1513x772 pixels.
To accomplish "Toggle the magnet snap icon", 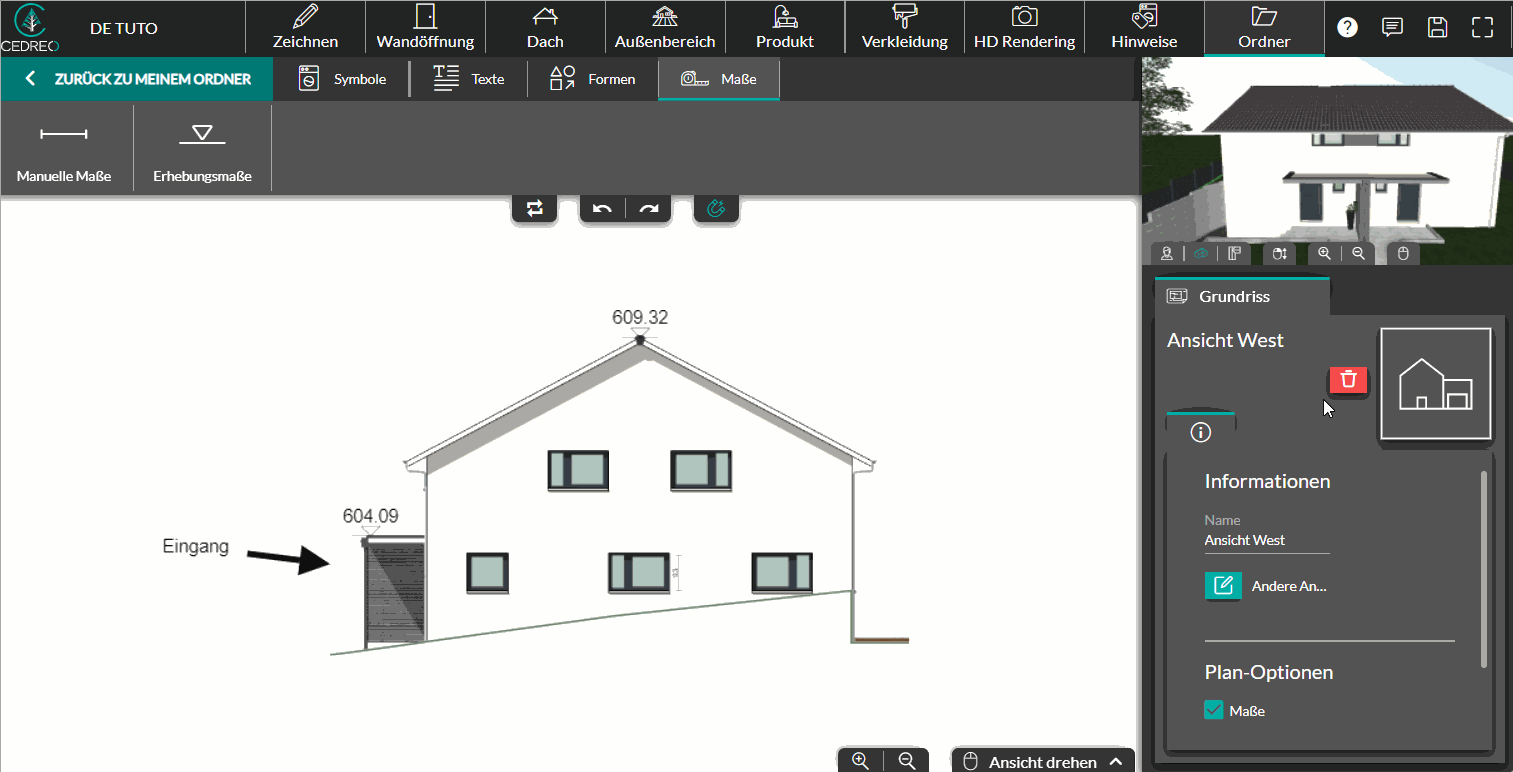I will point(716,208).
